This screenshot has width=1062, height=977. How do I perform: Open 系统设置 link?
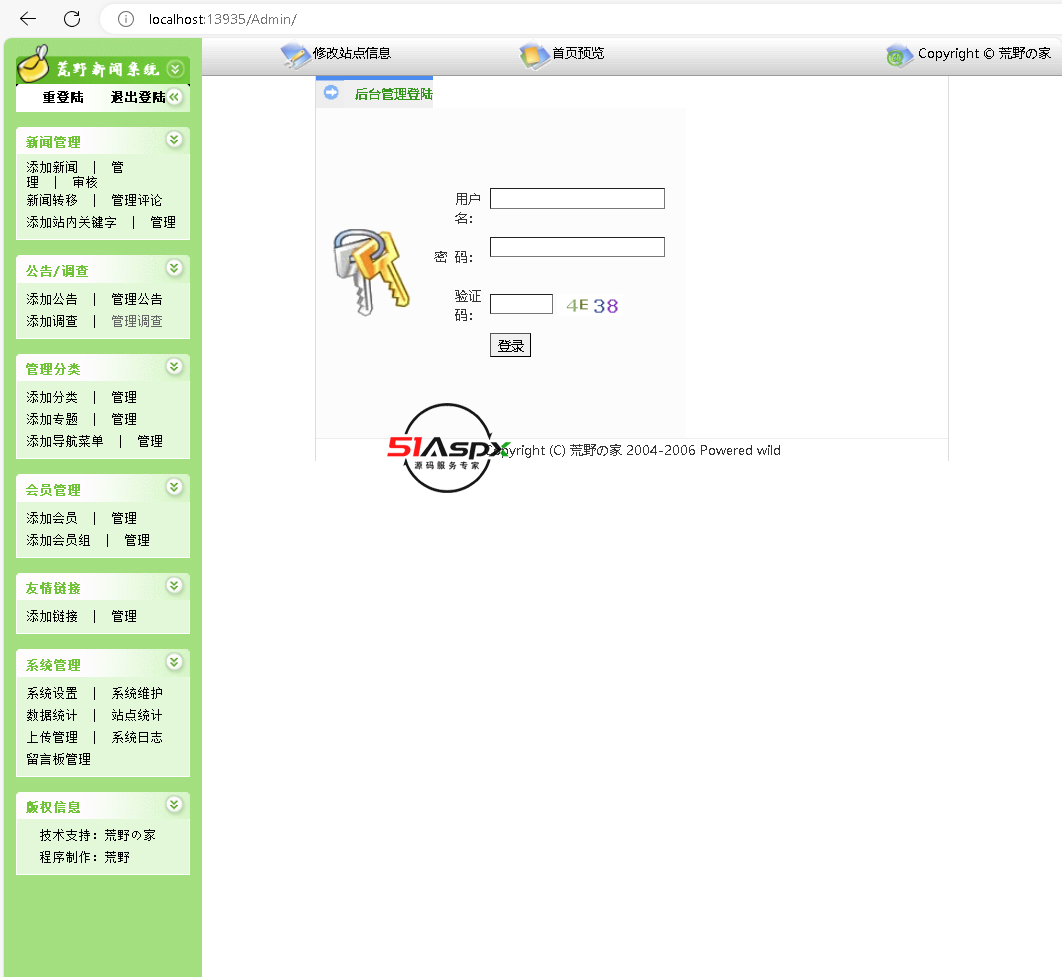52,693
